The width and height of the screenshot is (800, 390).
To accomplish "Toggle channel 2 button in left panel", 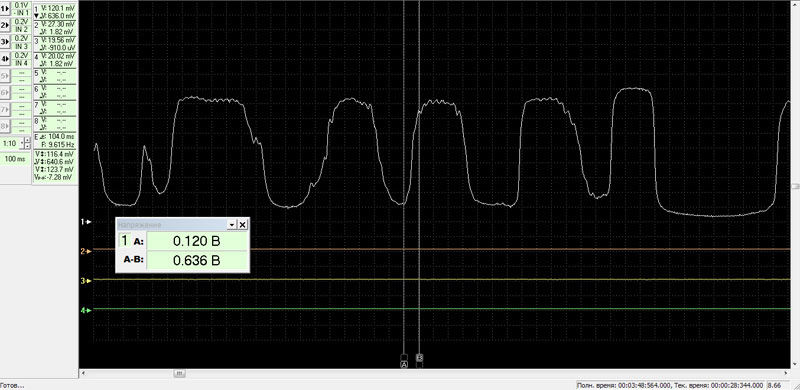I will (6, 26).
